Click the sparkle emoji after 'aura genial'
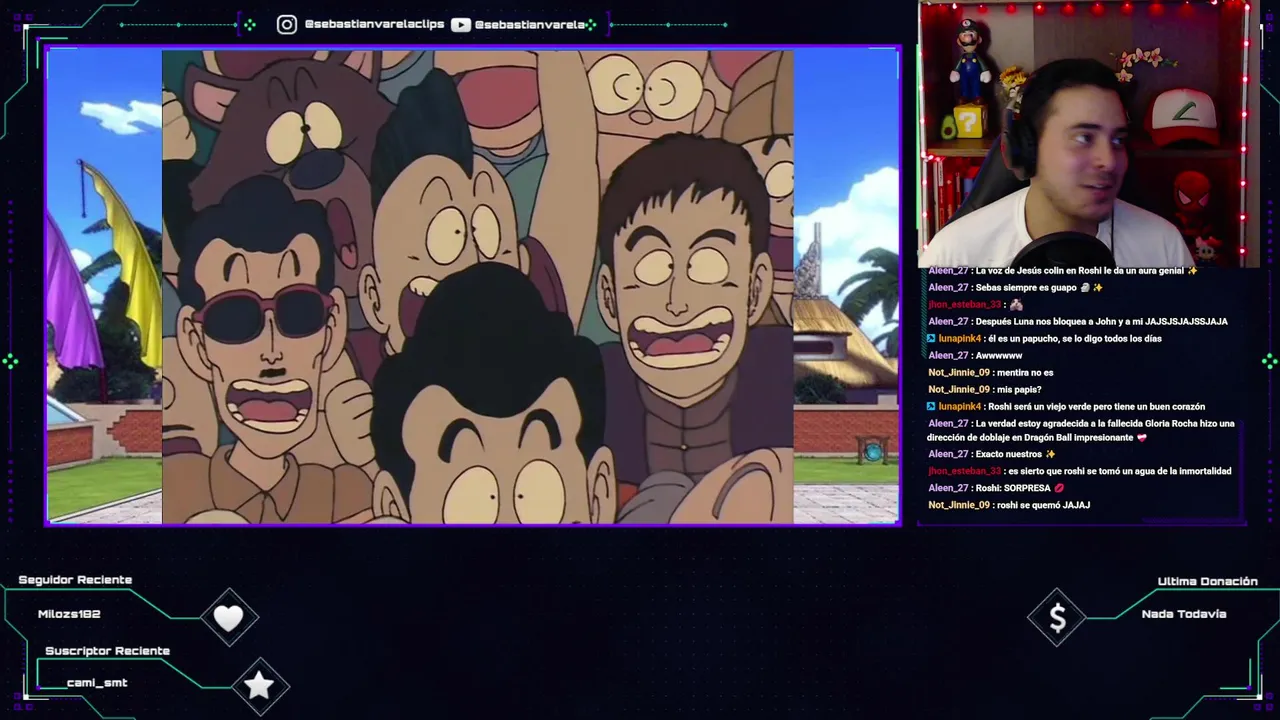 click(x=1192, y=270)
